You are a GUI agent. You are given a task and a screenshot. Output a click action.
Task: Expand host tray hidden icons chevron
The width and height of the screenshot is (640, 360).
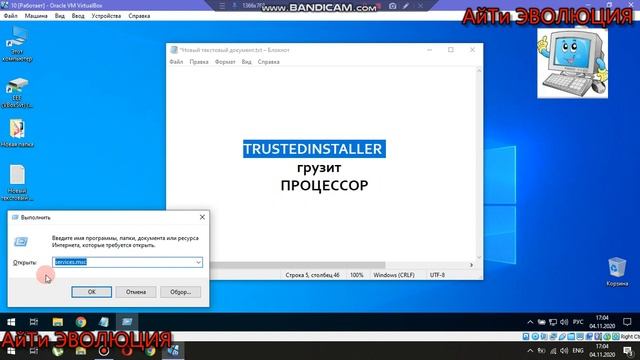point(530,351)
